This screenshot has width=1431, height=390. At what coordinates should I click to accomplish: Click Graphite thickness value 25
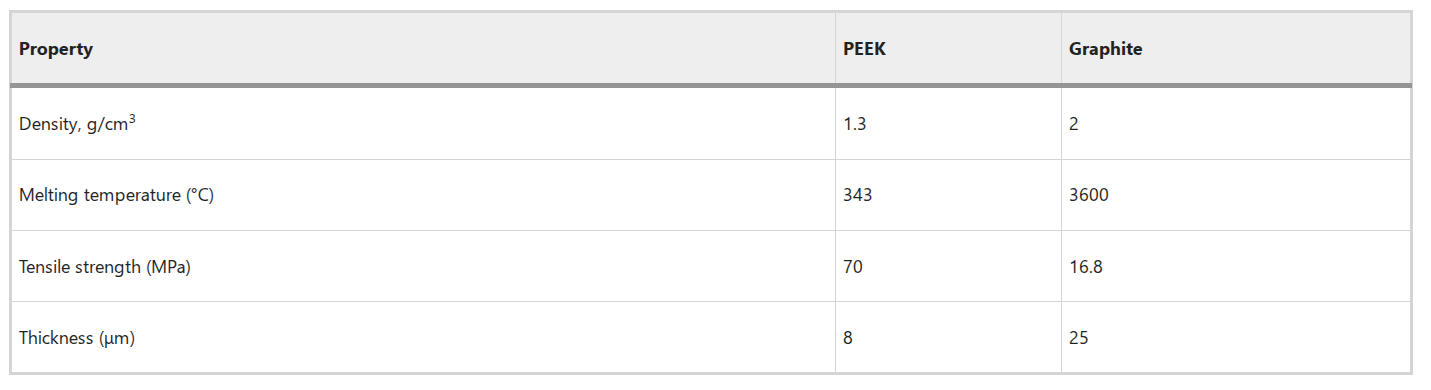pos(1079,338)
